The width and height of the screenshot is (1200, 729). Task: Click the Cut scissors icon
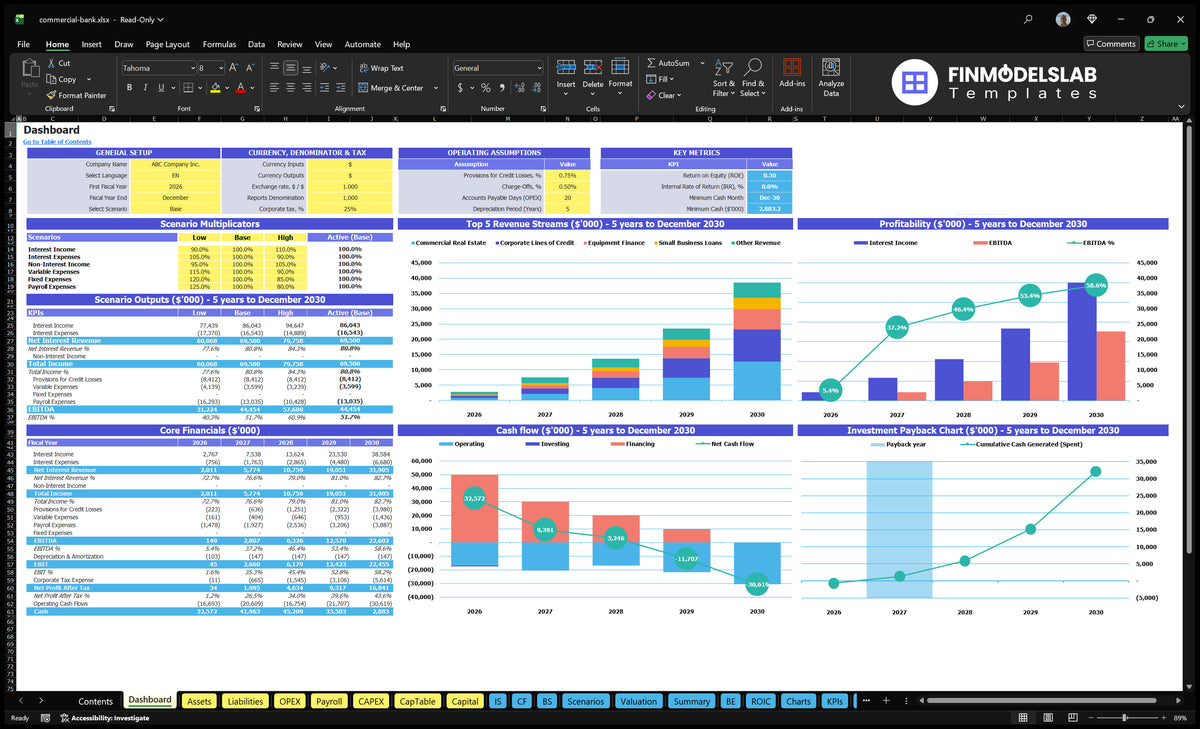pyautogui.click(x=50, y=63)
